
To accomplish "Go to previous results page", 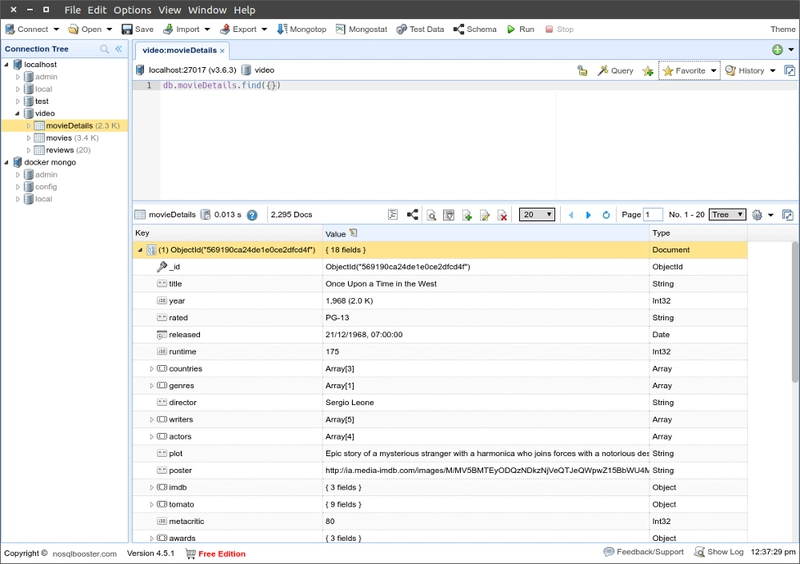I will [x=571, y=215].
